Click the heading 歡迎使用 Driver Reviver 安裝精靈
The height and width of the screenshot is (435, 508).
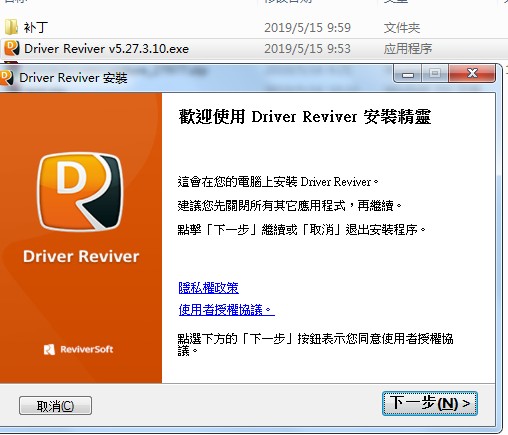[x=305, y=117]
